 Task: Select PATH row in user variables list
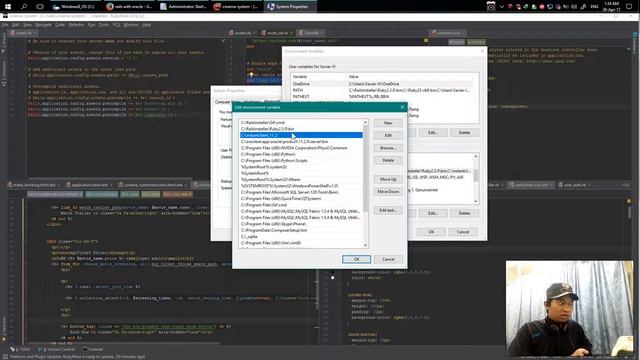tap(382, 90)
